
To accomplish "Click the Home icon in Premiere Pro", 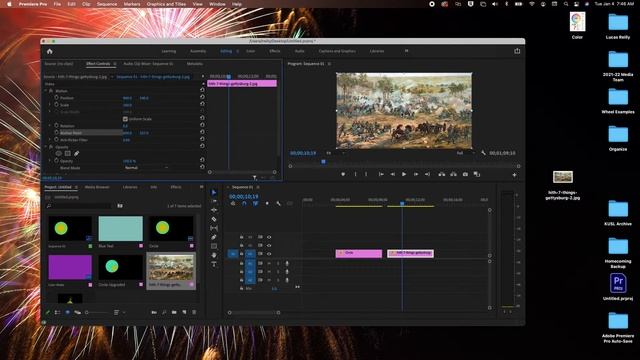I will coord(50,51).
